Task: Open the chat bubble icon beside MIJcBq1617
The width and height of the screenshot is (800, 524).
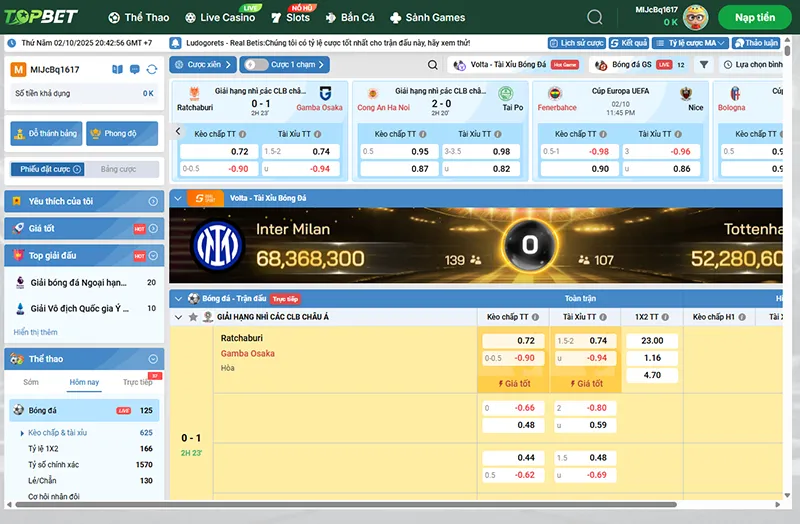Action: pyautogui.click(x=135, y=69)
